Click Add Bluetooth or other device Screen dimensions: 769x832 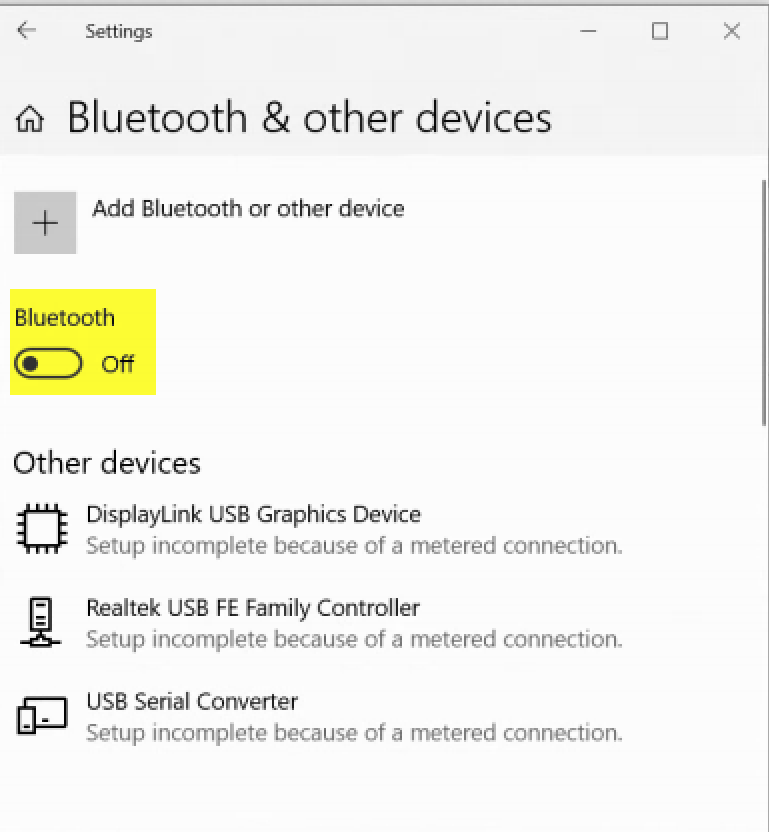(248, 209)
